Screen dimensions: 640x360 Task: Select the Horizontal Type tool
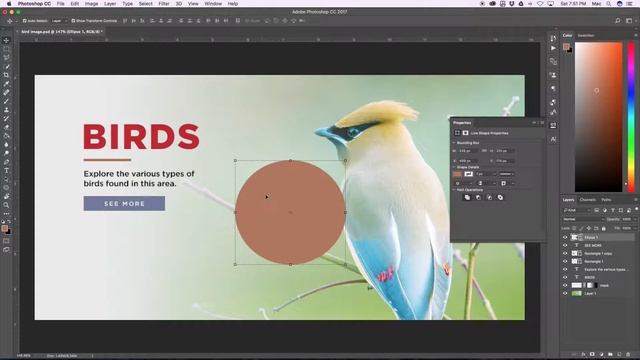[6, 171]
